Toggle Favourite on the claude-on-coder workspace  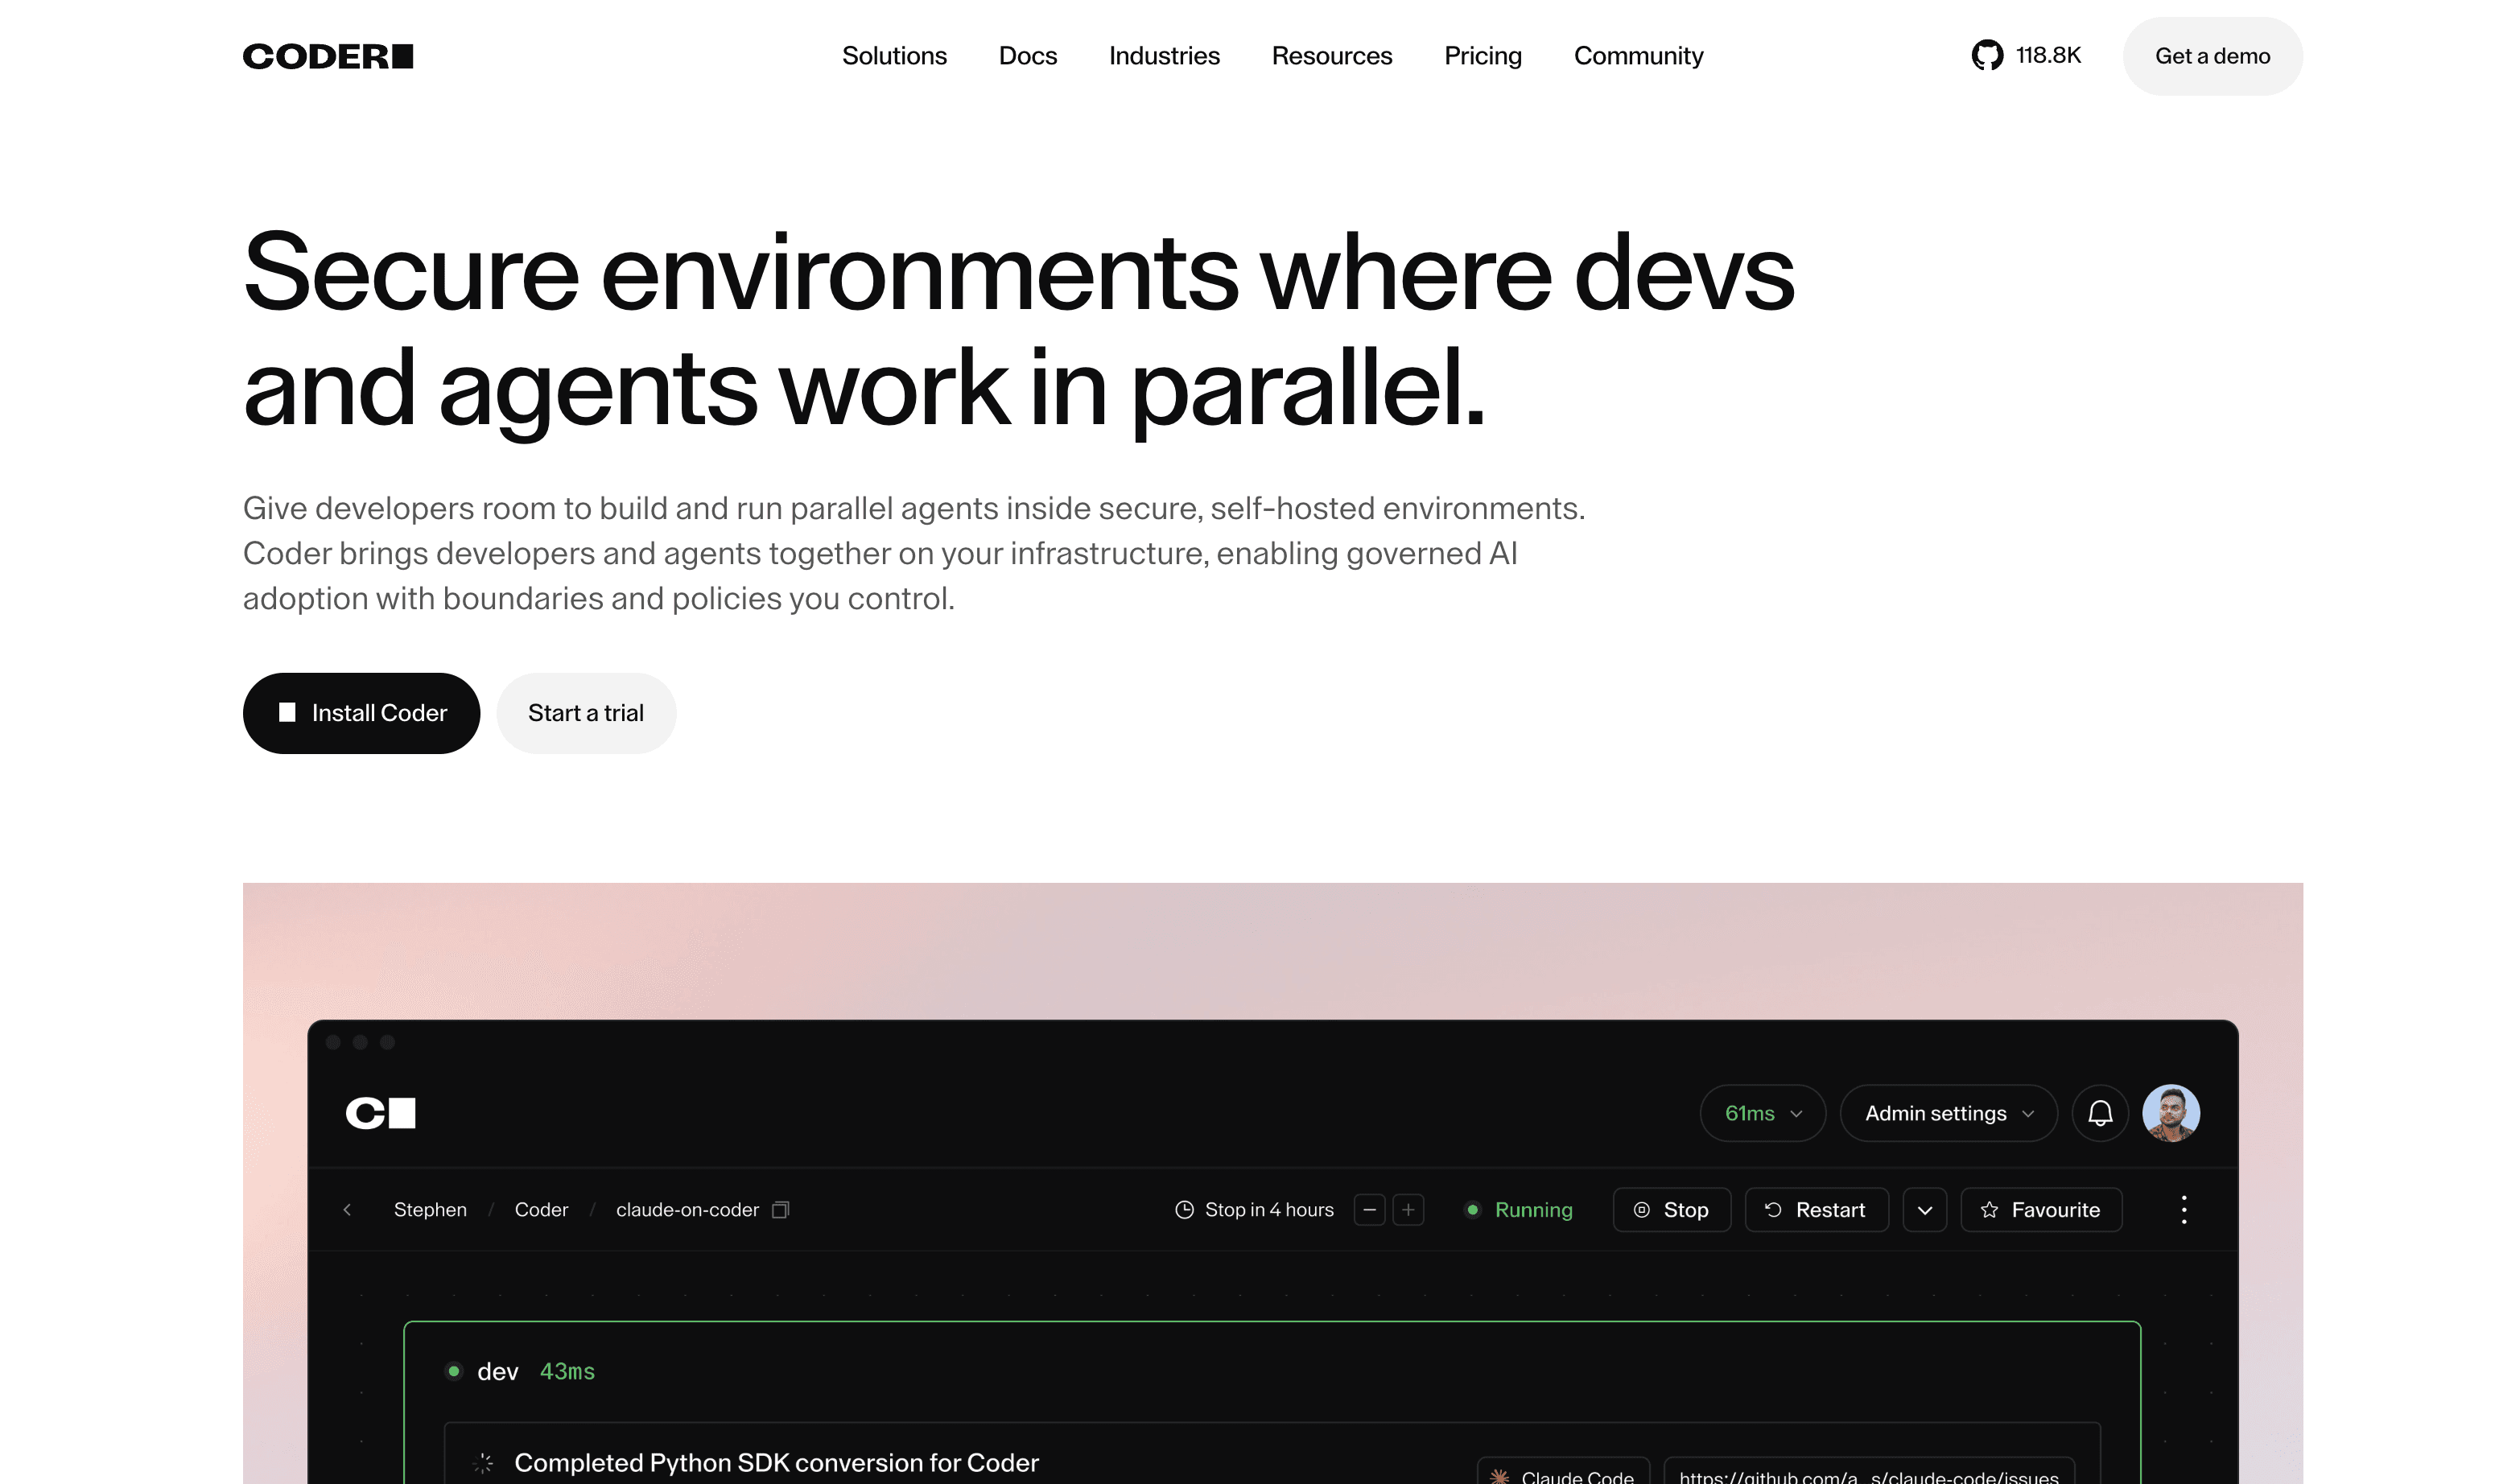point(2041,1210)
